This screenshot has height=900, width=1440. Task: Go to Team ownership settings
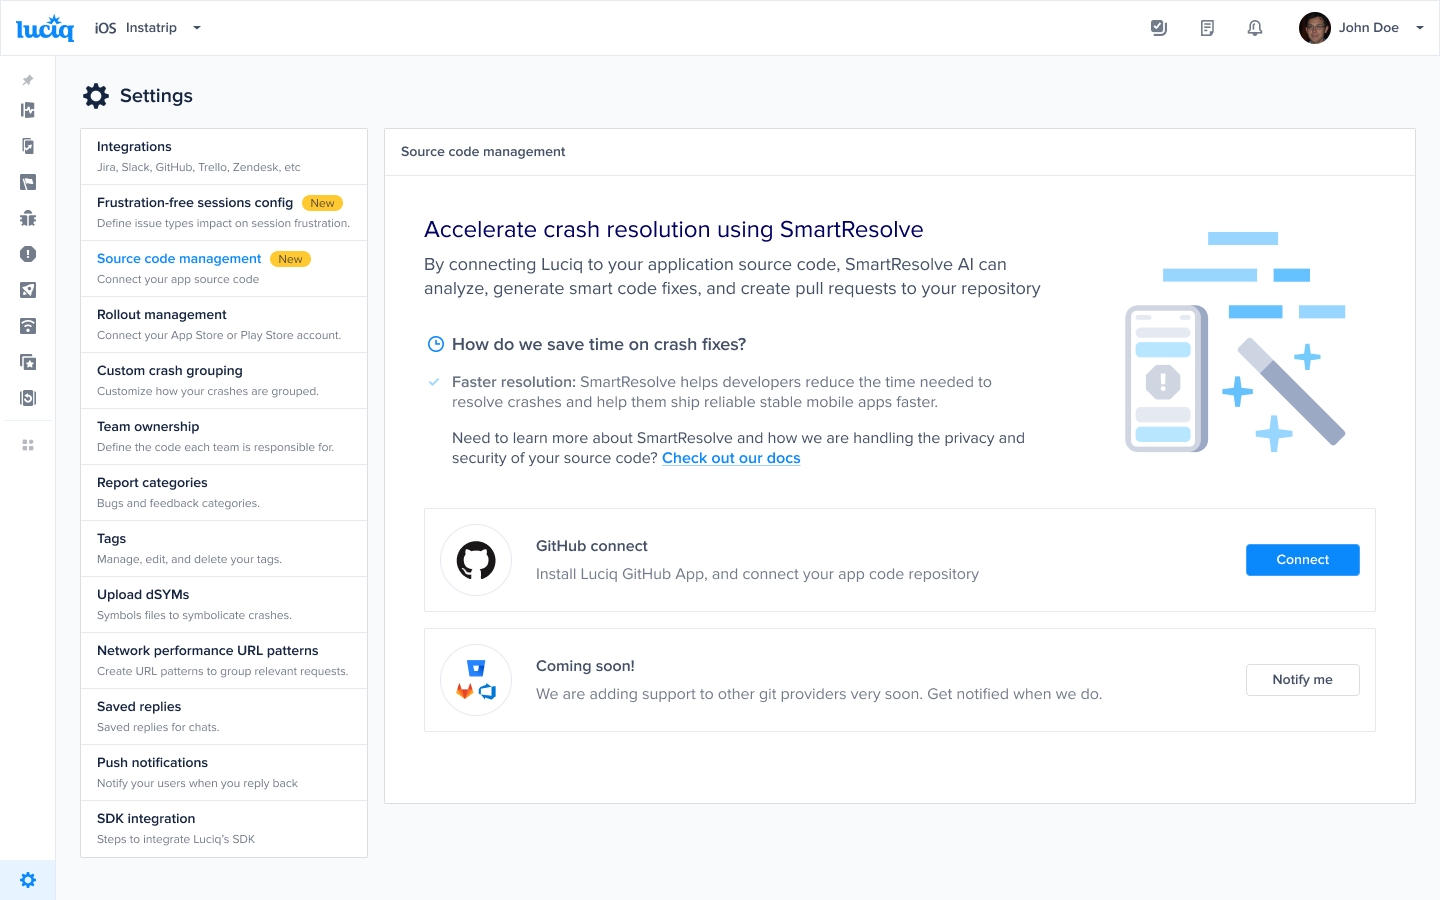coord(224,436)
